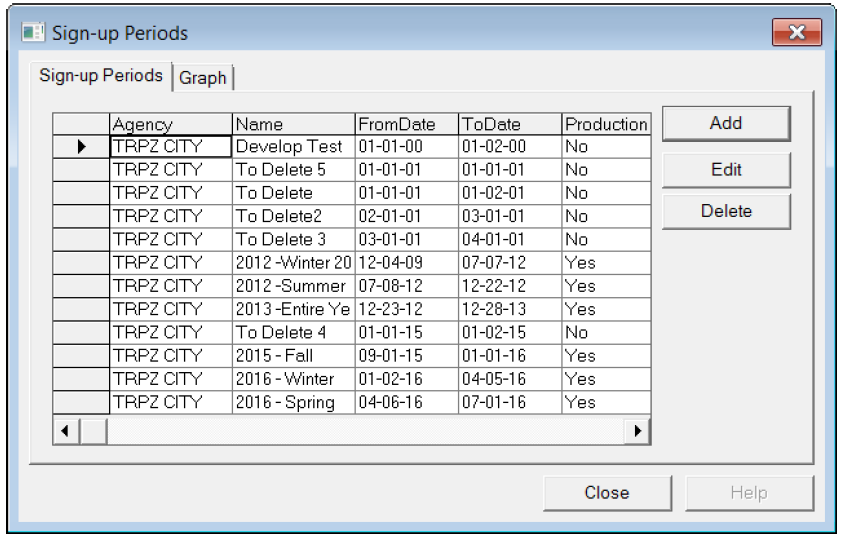Click the left scroll arrow of the grid
This screenshot has height=539, width=842.
pyautogui.click(x=66, y=431)
